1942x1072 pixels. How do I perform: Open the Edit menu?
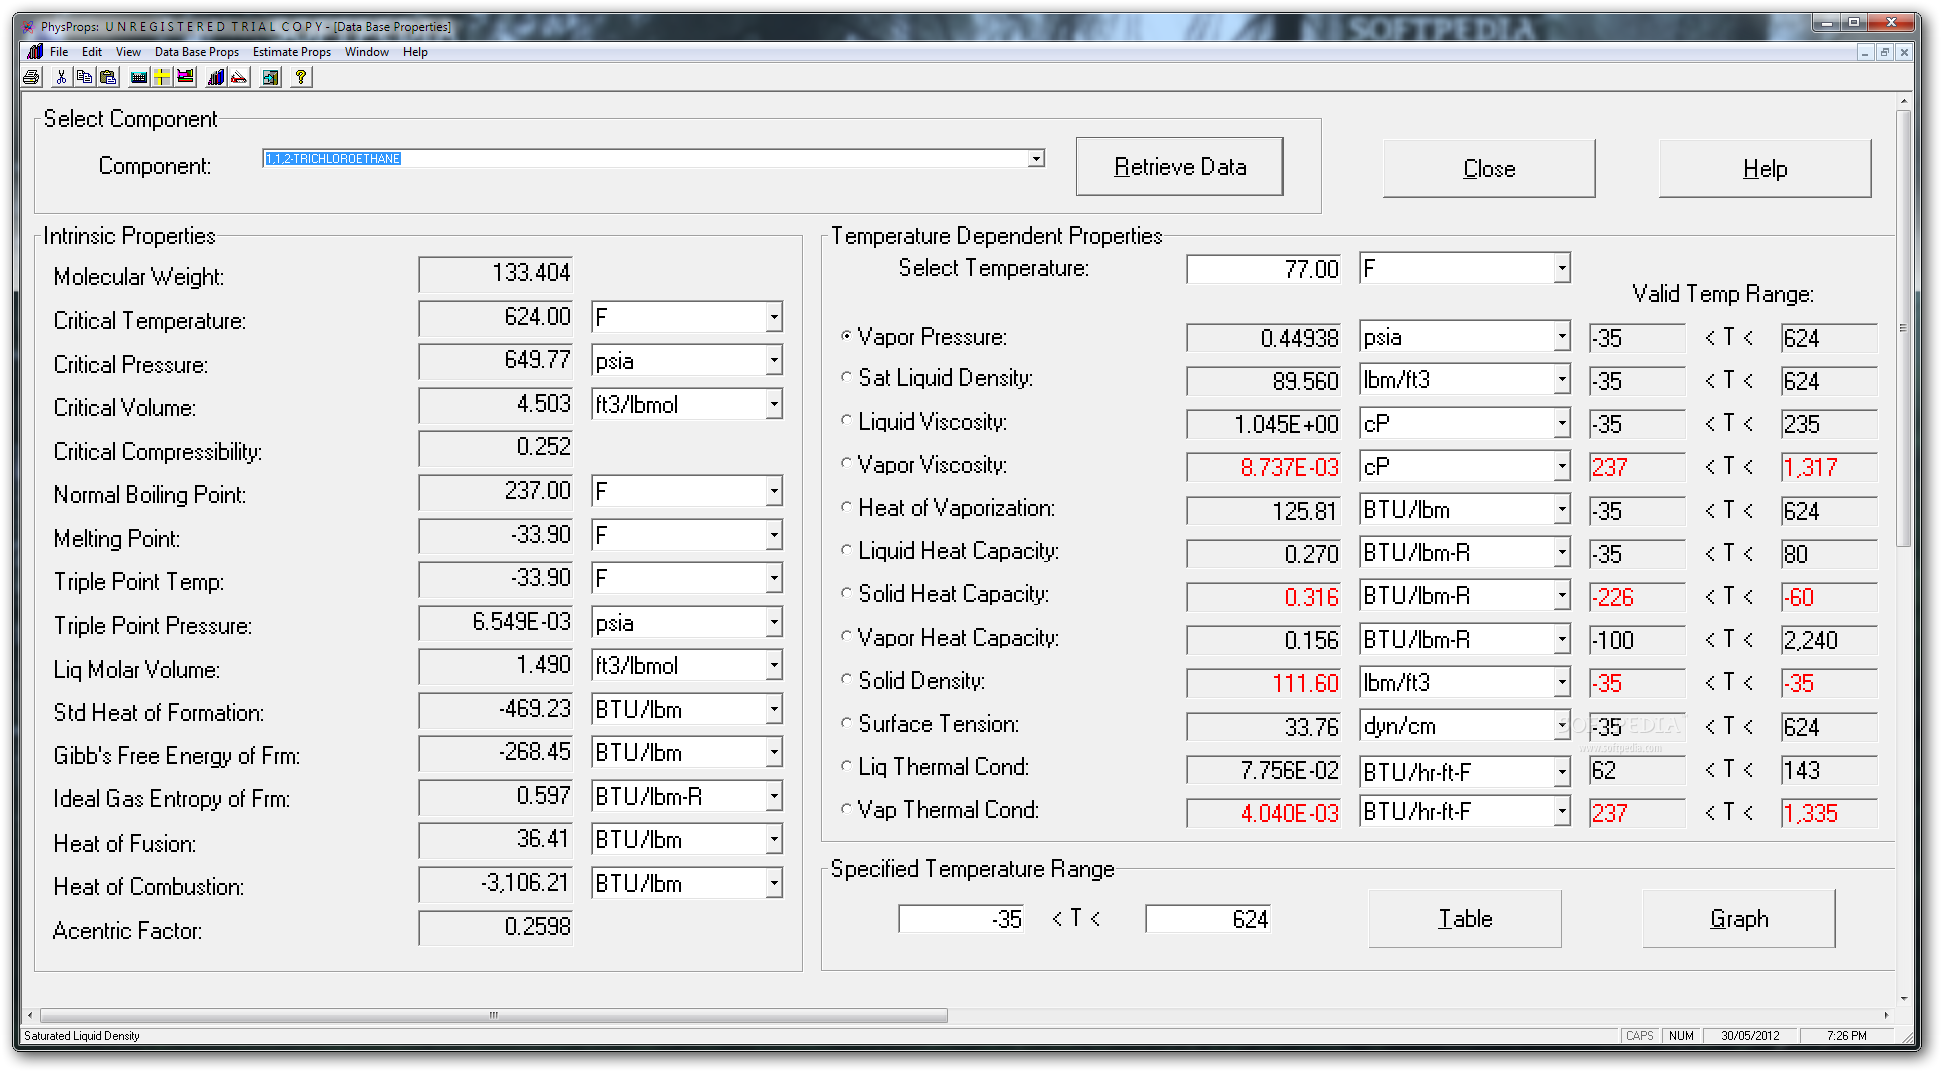point(92,52)
